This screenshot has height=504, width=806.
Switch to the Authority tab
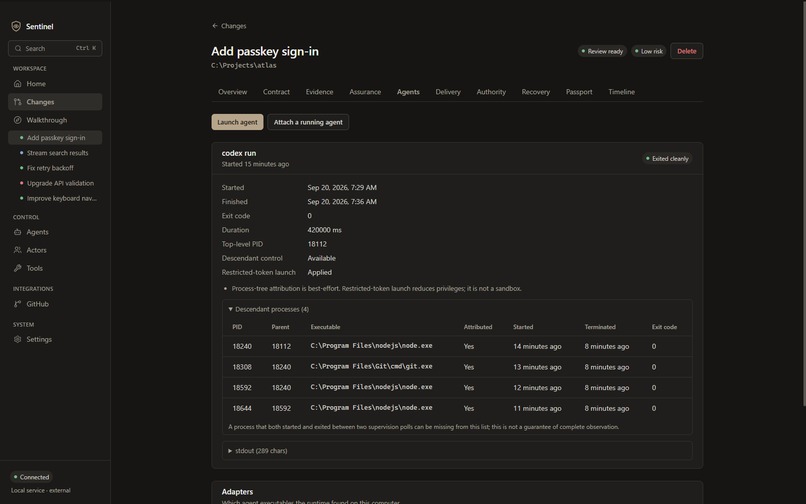click(x=491, y=92)
